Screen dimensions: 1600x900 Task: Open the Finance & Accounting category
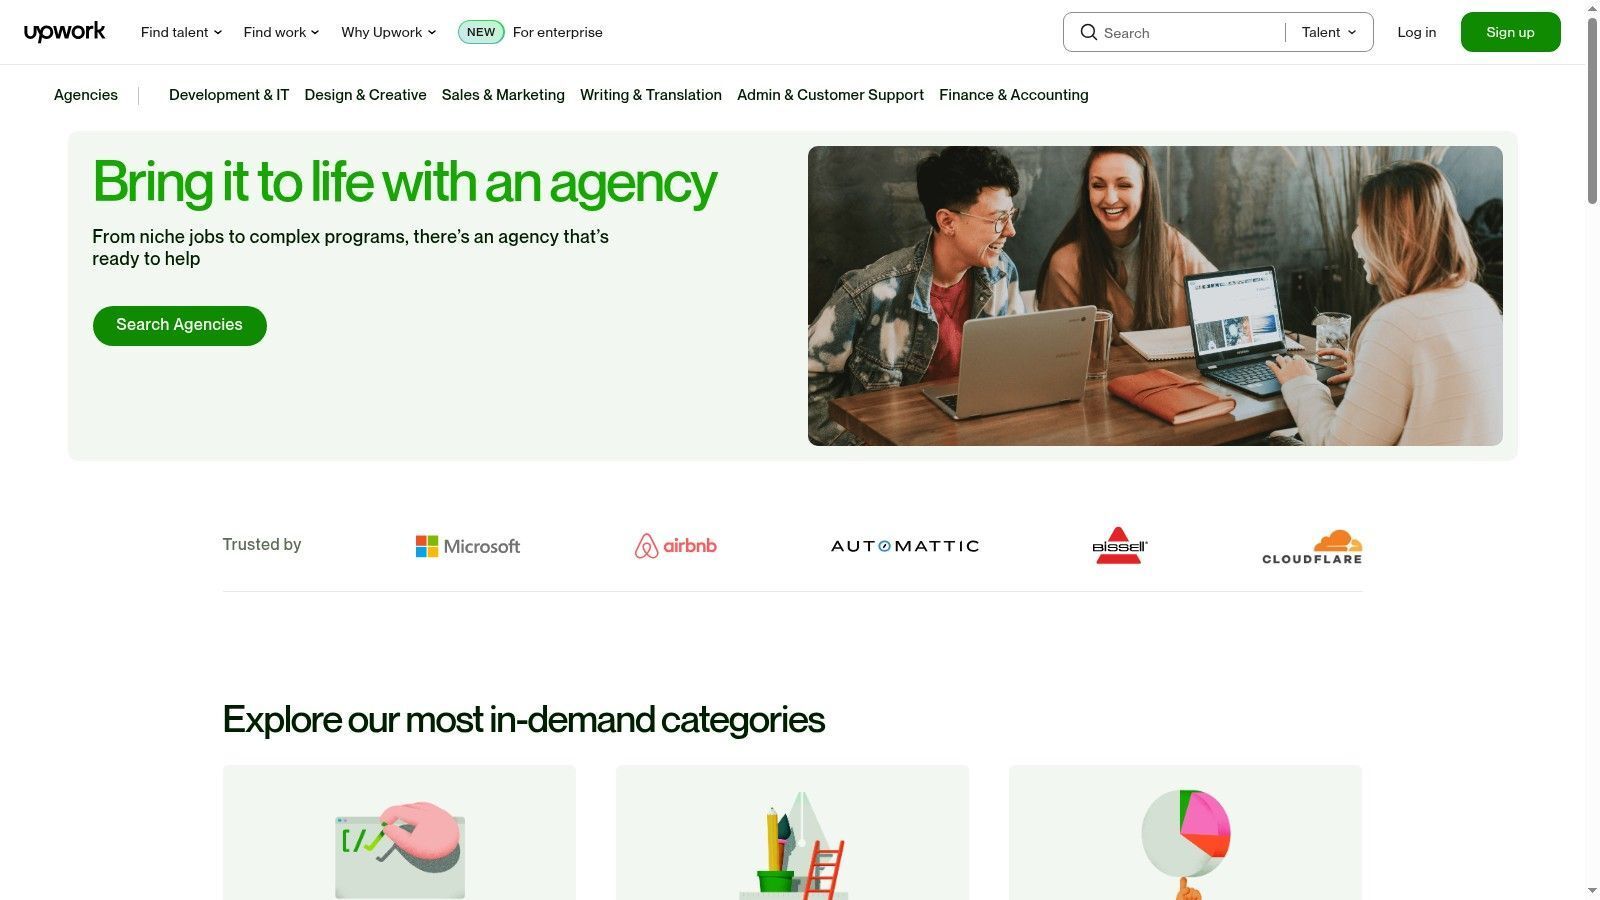[x=1013, y=95]
